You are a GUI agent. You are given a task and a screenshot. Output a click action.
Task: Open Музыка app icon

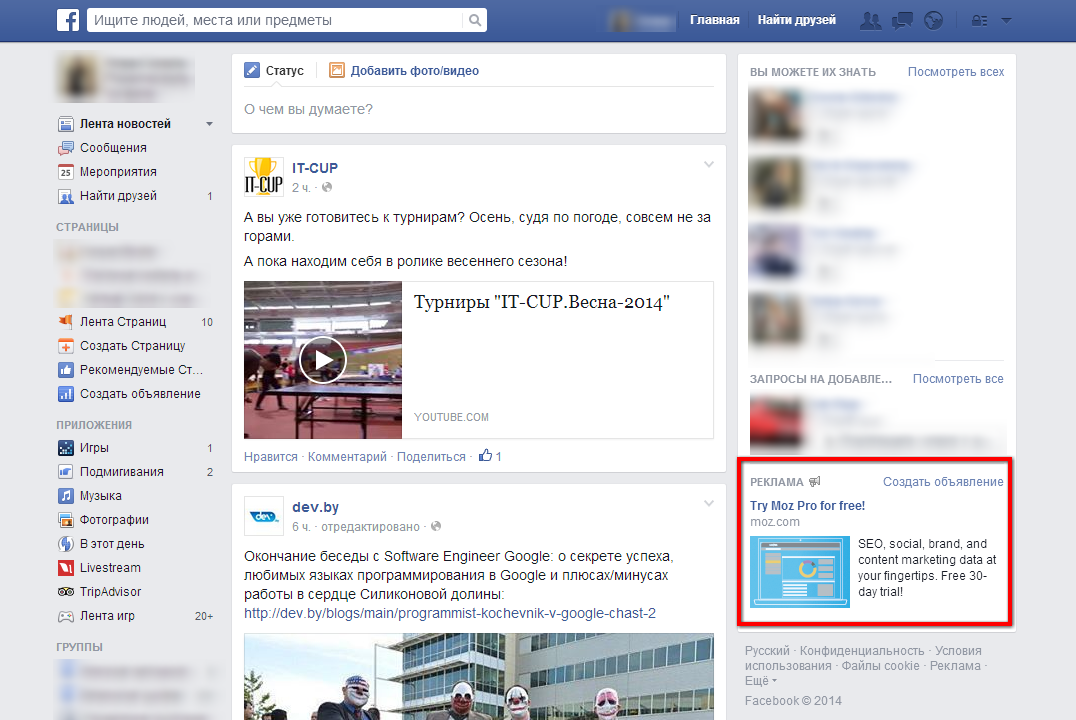coord(66,496)
